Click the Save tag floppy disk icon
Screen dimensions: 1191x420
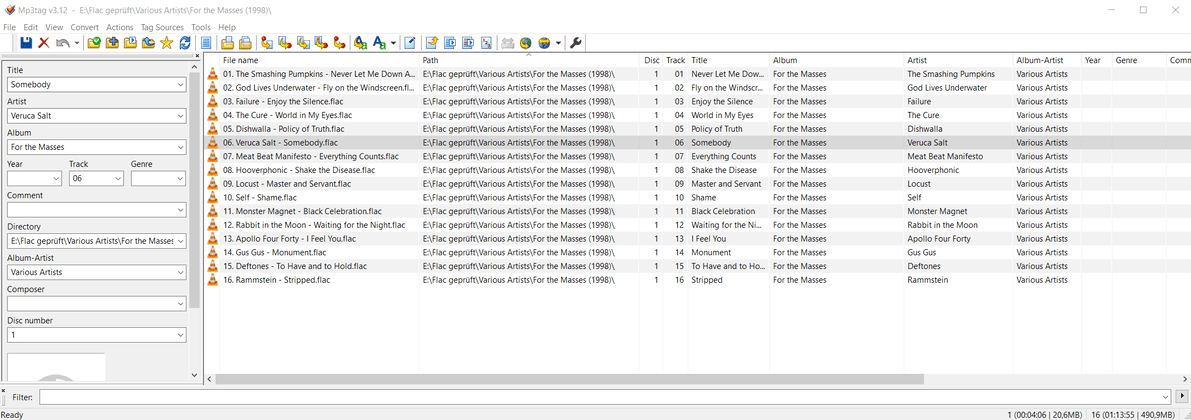pos(27,43)
